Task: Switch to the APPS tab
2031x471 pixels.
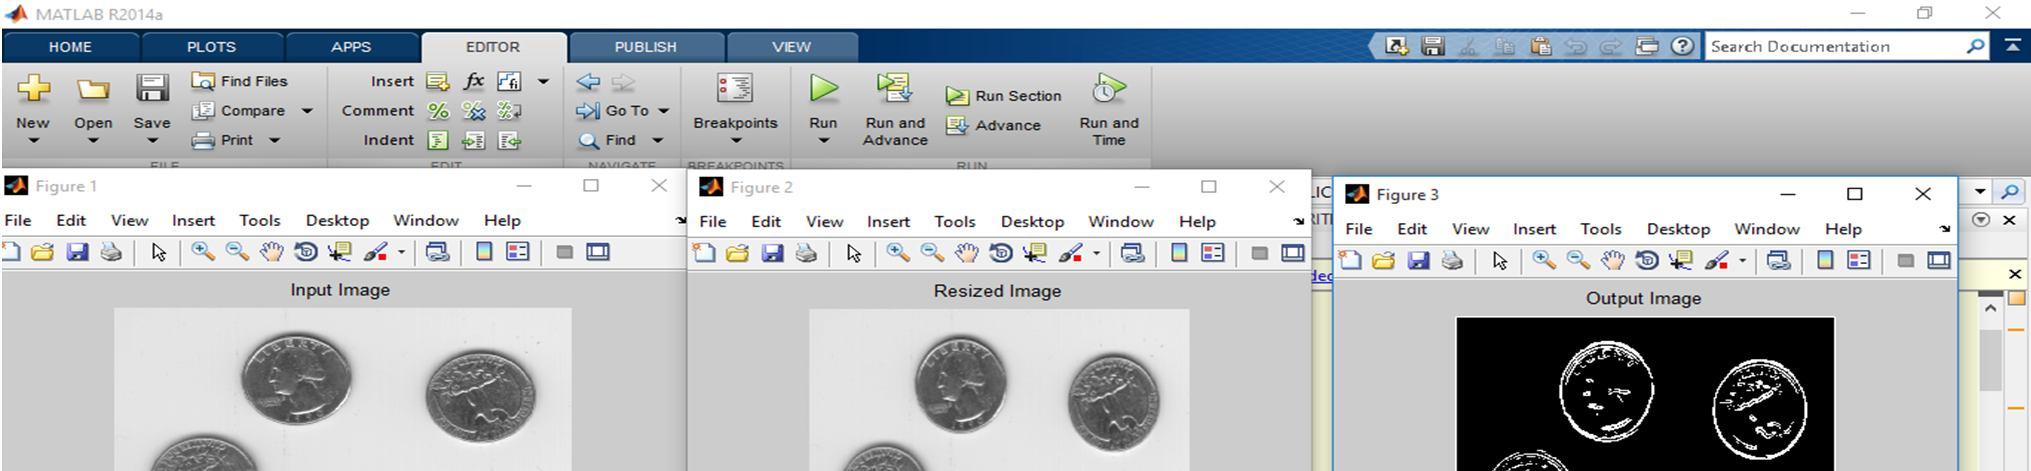Action: (351, 47)
